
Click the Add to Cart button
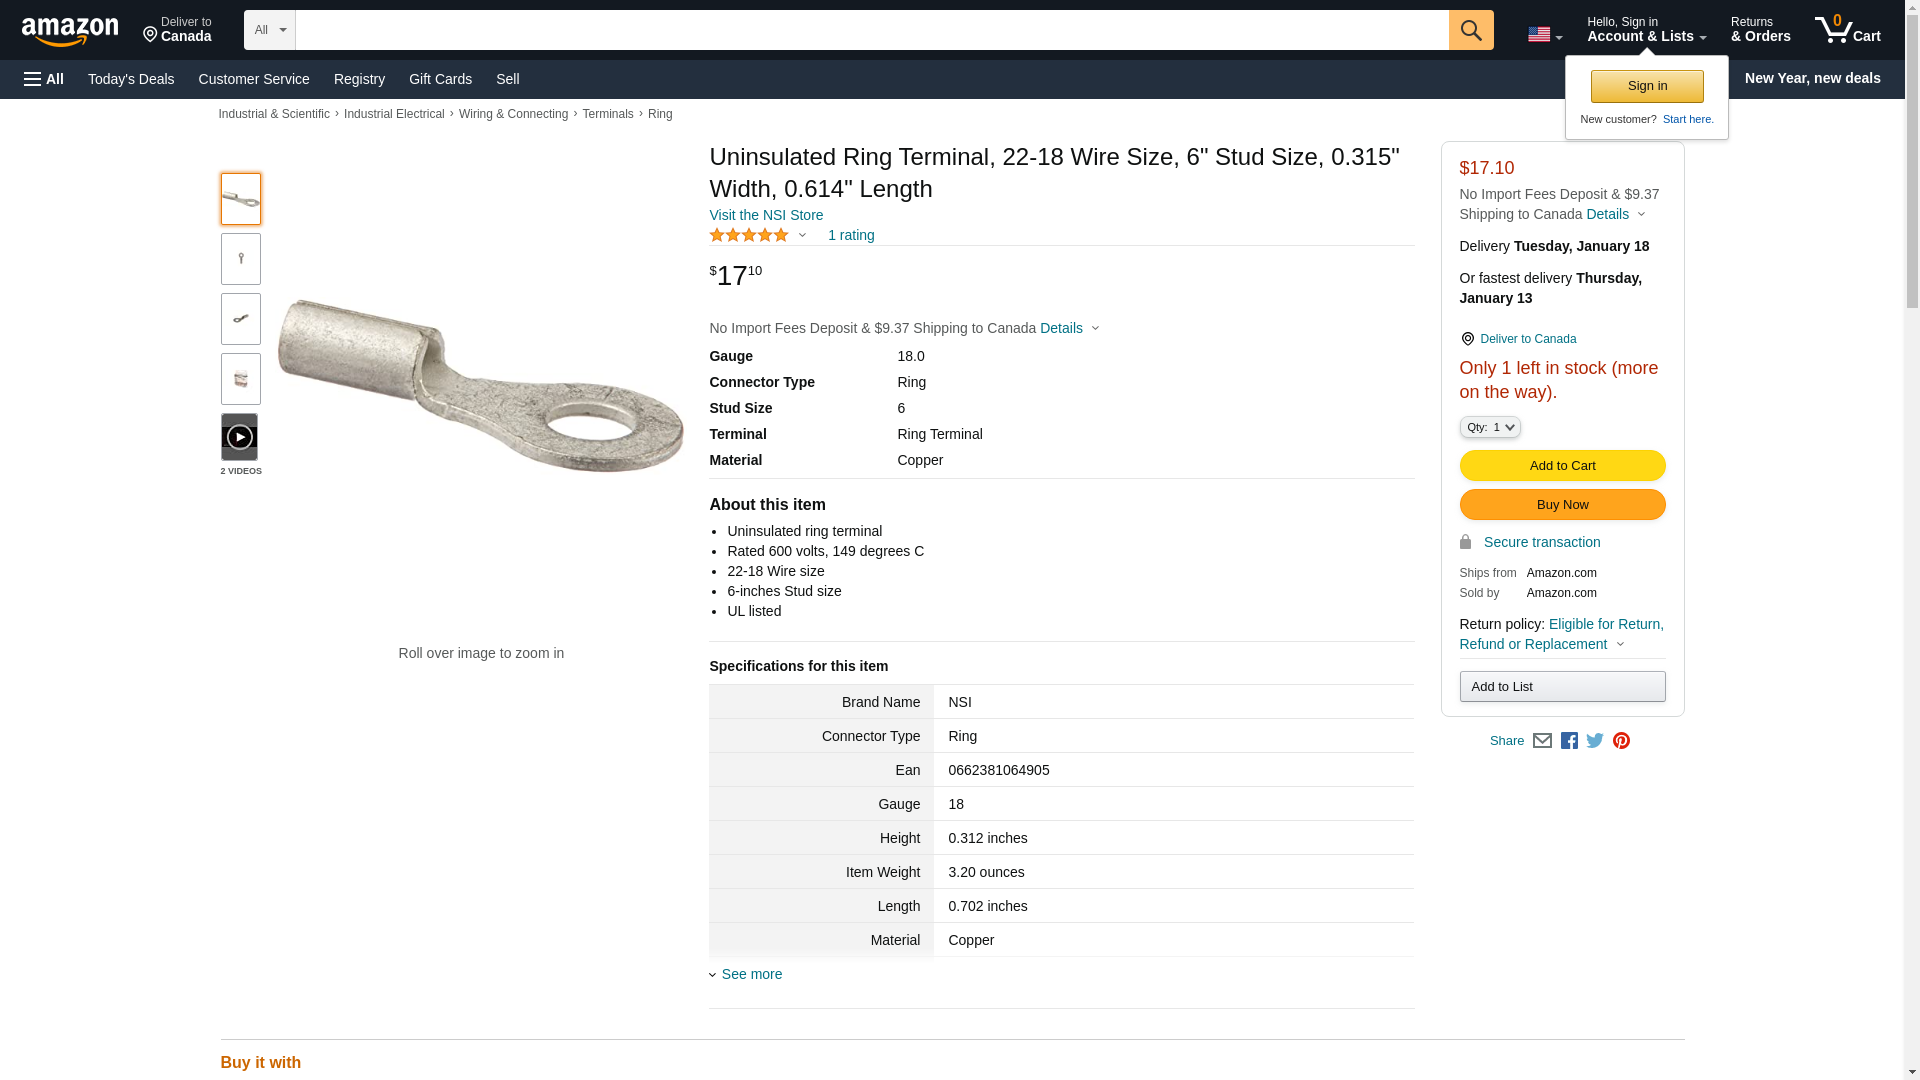(x=1562, y=465)
